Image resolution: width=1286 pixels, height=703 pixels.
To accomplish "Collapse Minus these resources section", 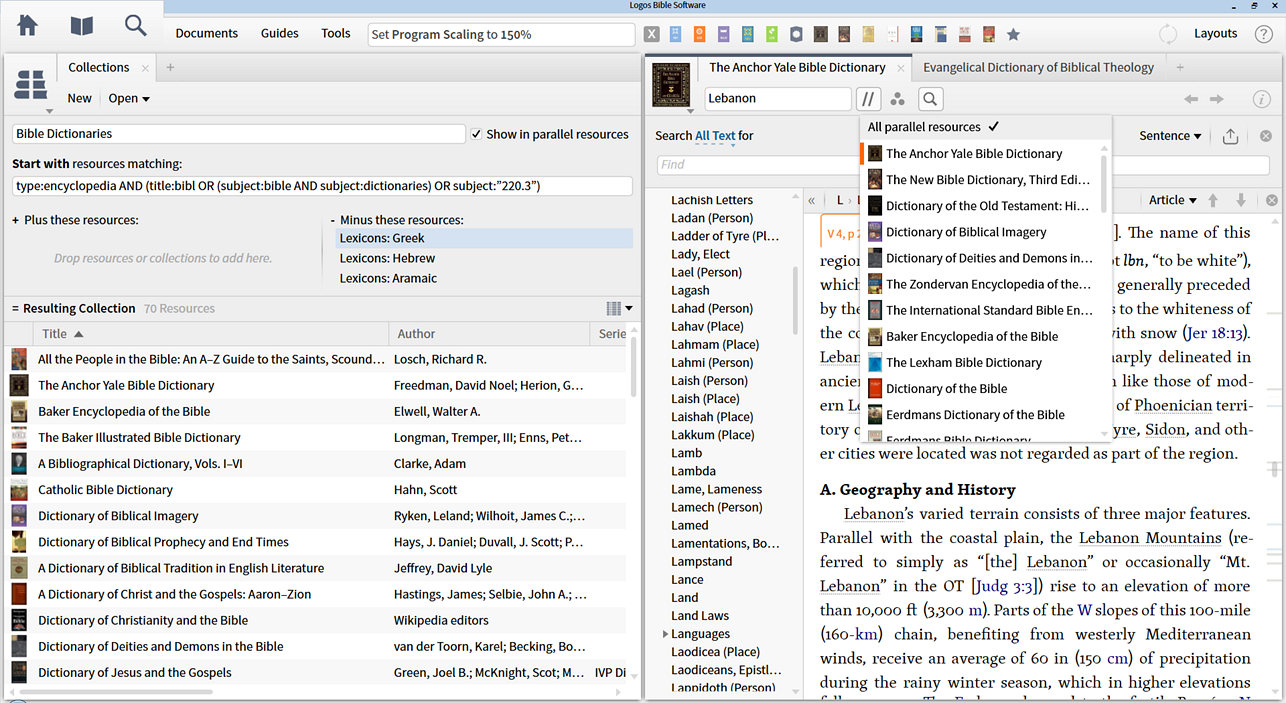I will [332, 220].
